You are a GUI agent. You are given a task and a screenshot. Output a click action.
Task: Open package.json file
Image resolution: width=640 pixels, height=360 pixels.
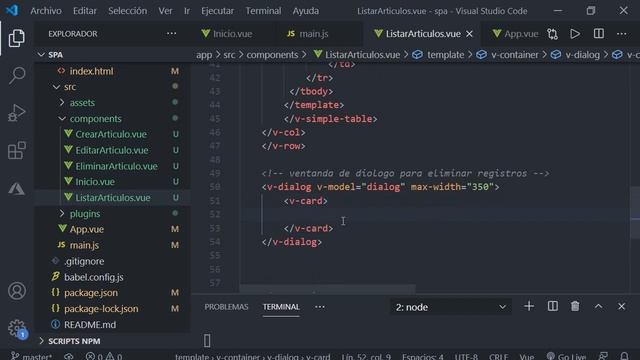click(x=112, y=293)
